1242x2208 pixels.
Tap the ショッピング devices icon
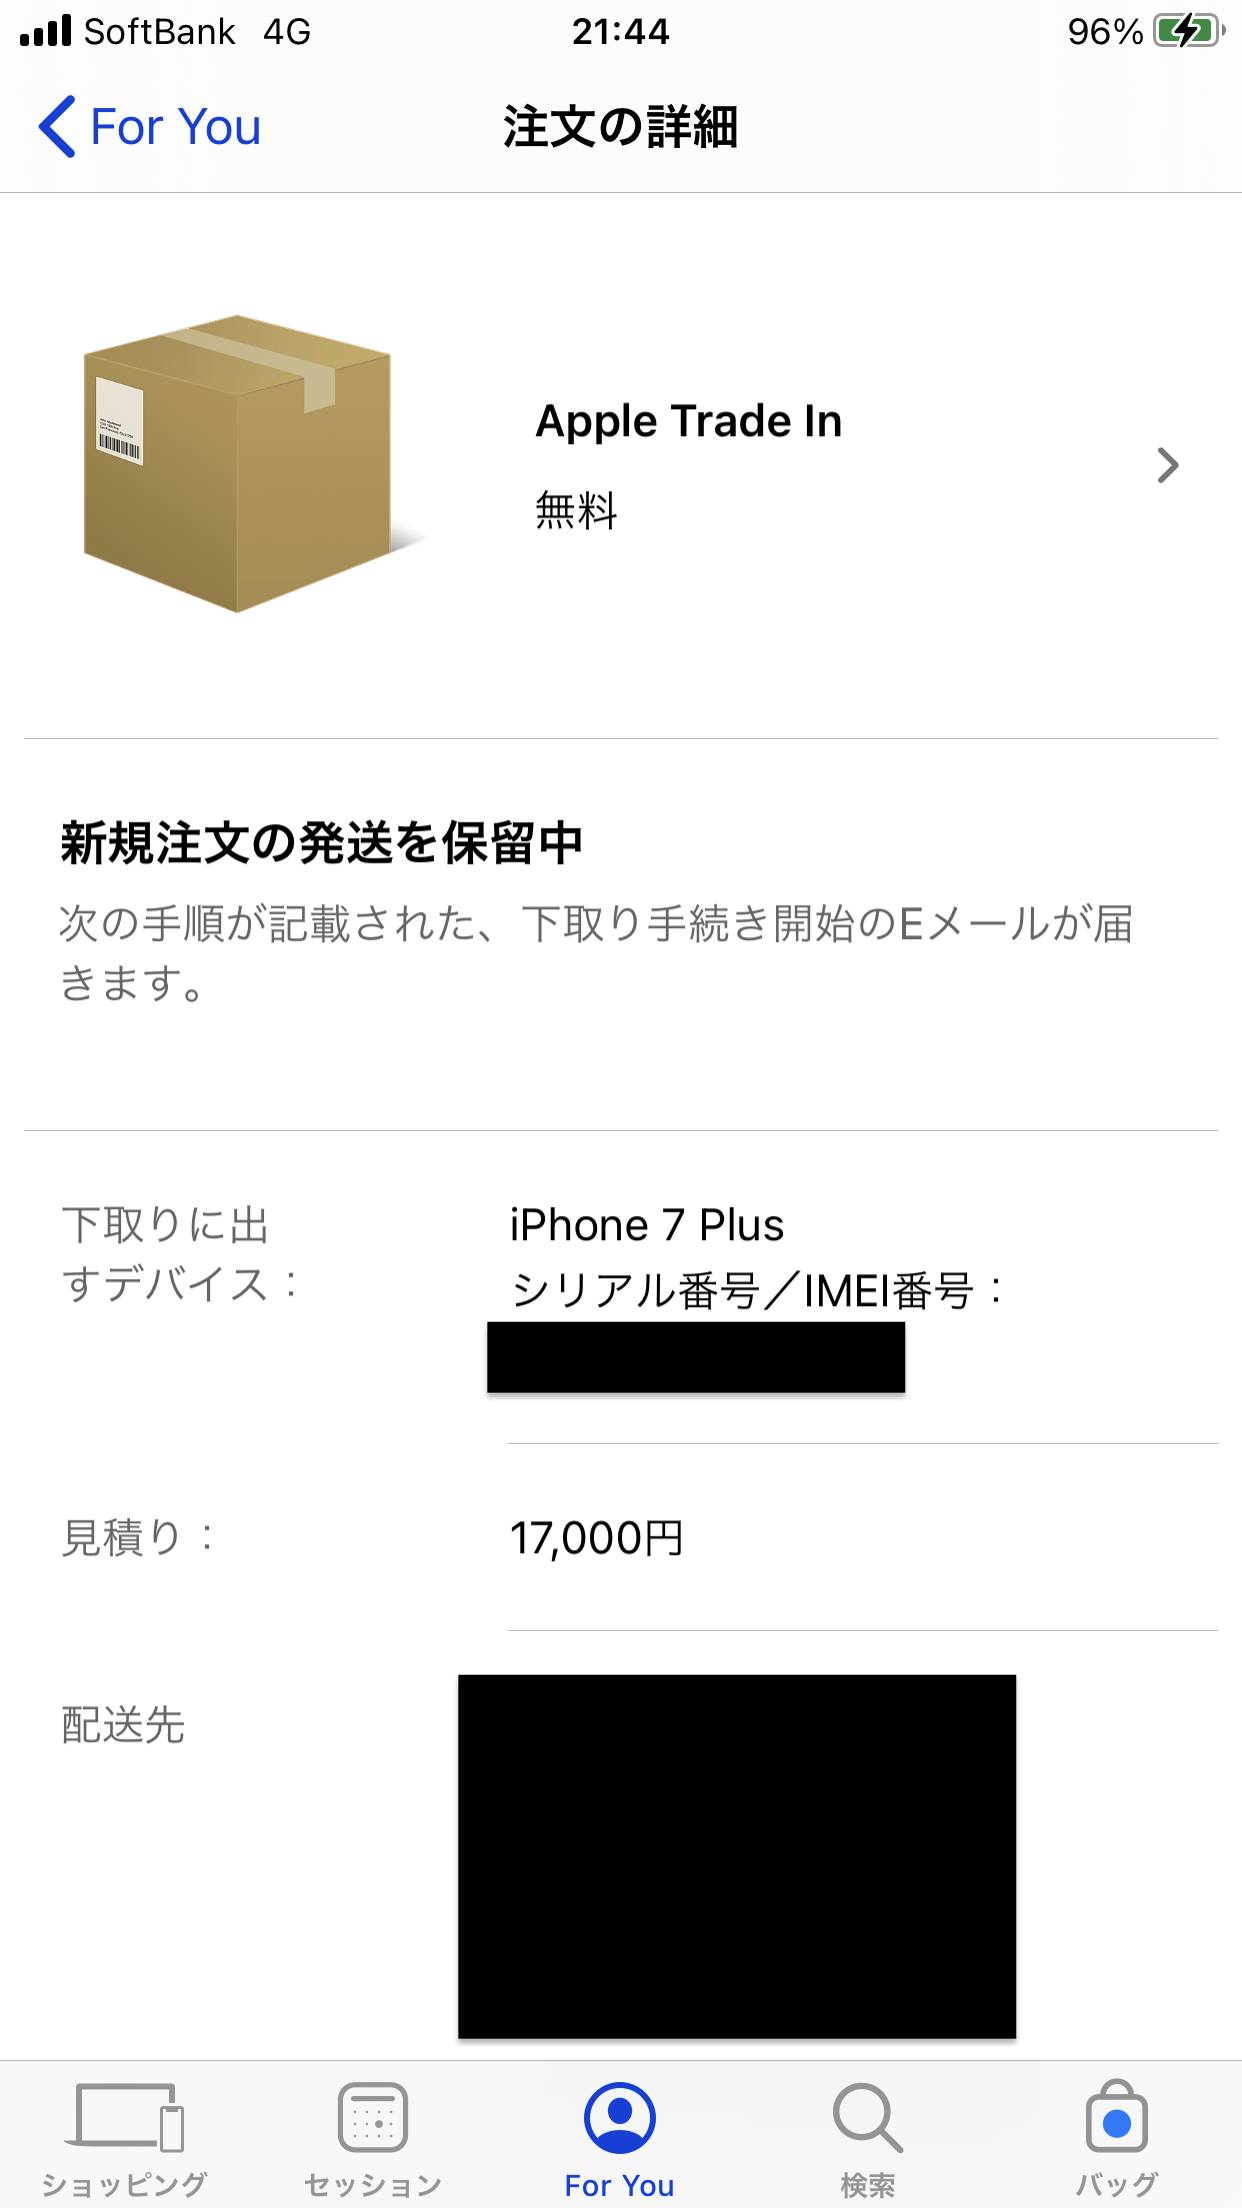[125, 2116]
